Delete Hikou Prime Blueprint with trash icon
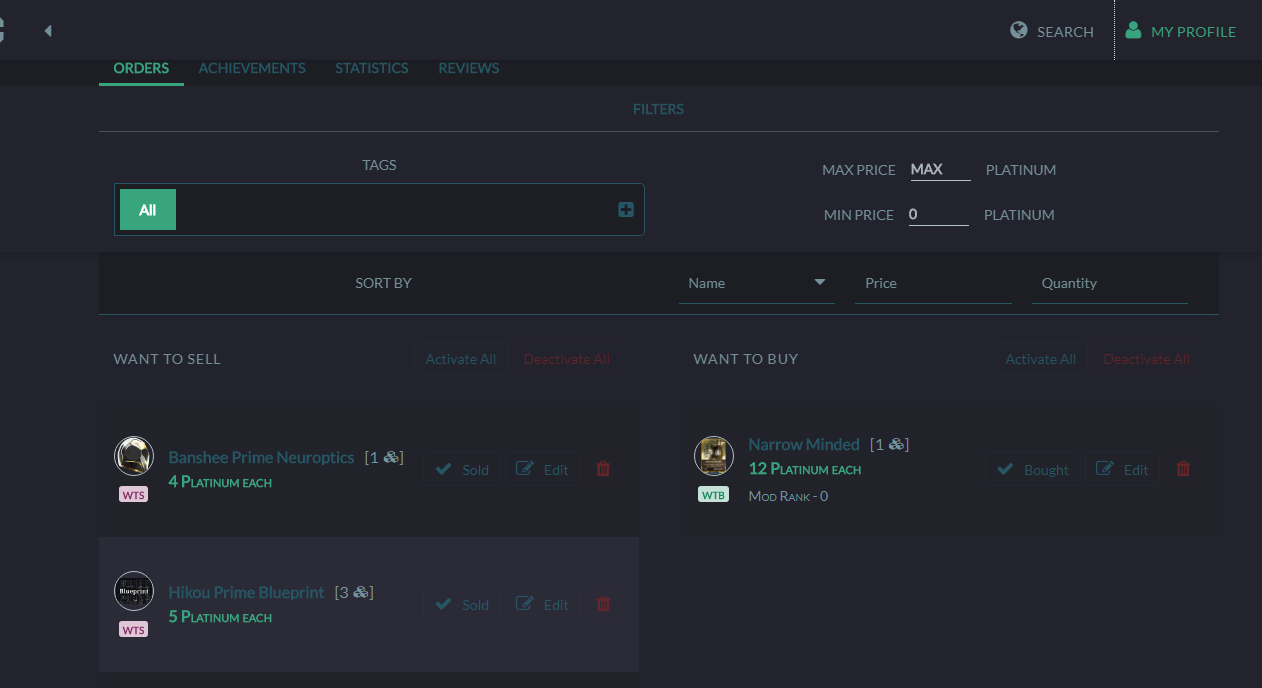 pyautogui.click(x=602, y=604)
